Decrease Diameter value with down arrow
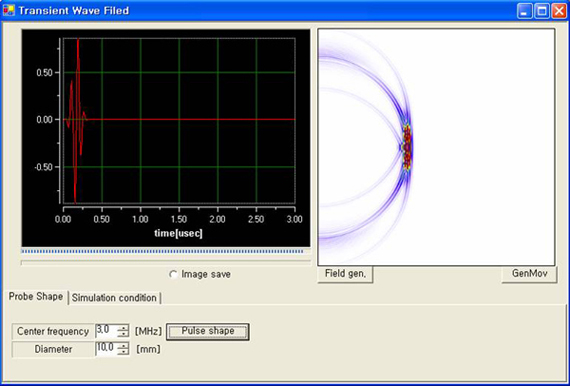This screenshot has height=386, width=570. (124, 351)
